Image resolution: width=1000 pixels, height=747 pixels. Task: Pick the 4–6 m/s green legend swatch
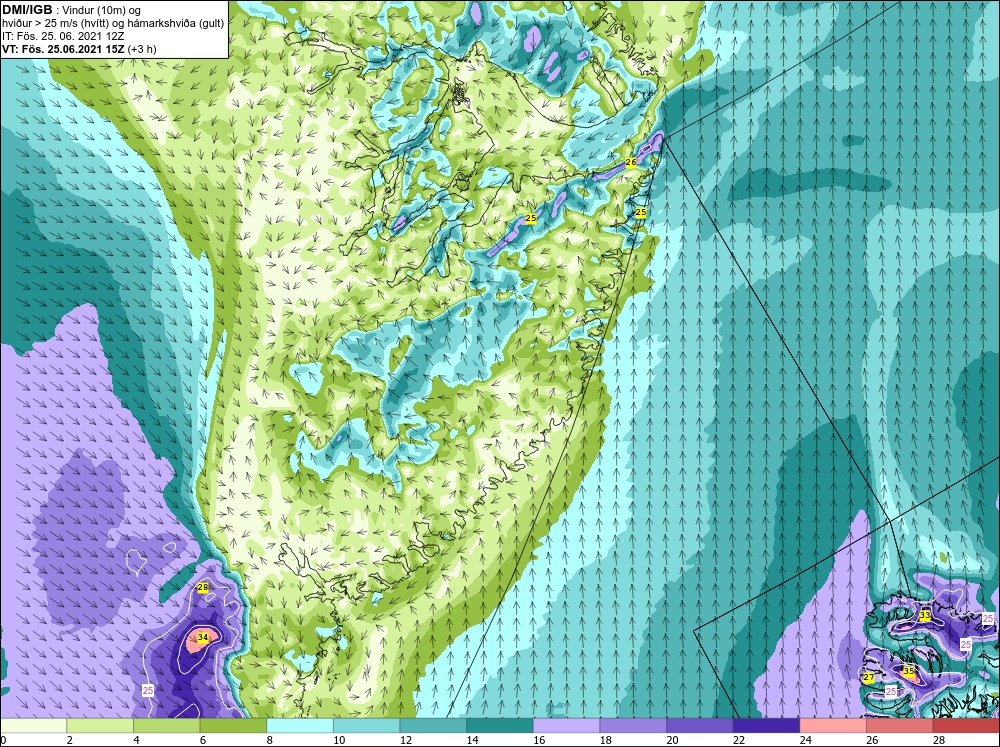(x=166, y=726)
